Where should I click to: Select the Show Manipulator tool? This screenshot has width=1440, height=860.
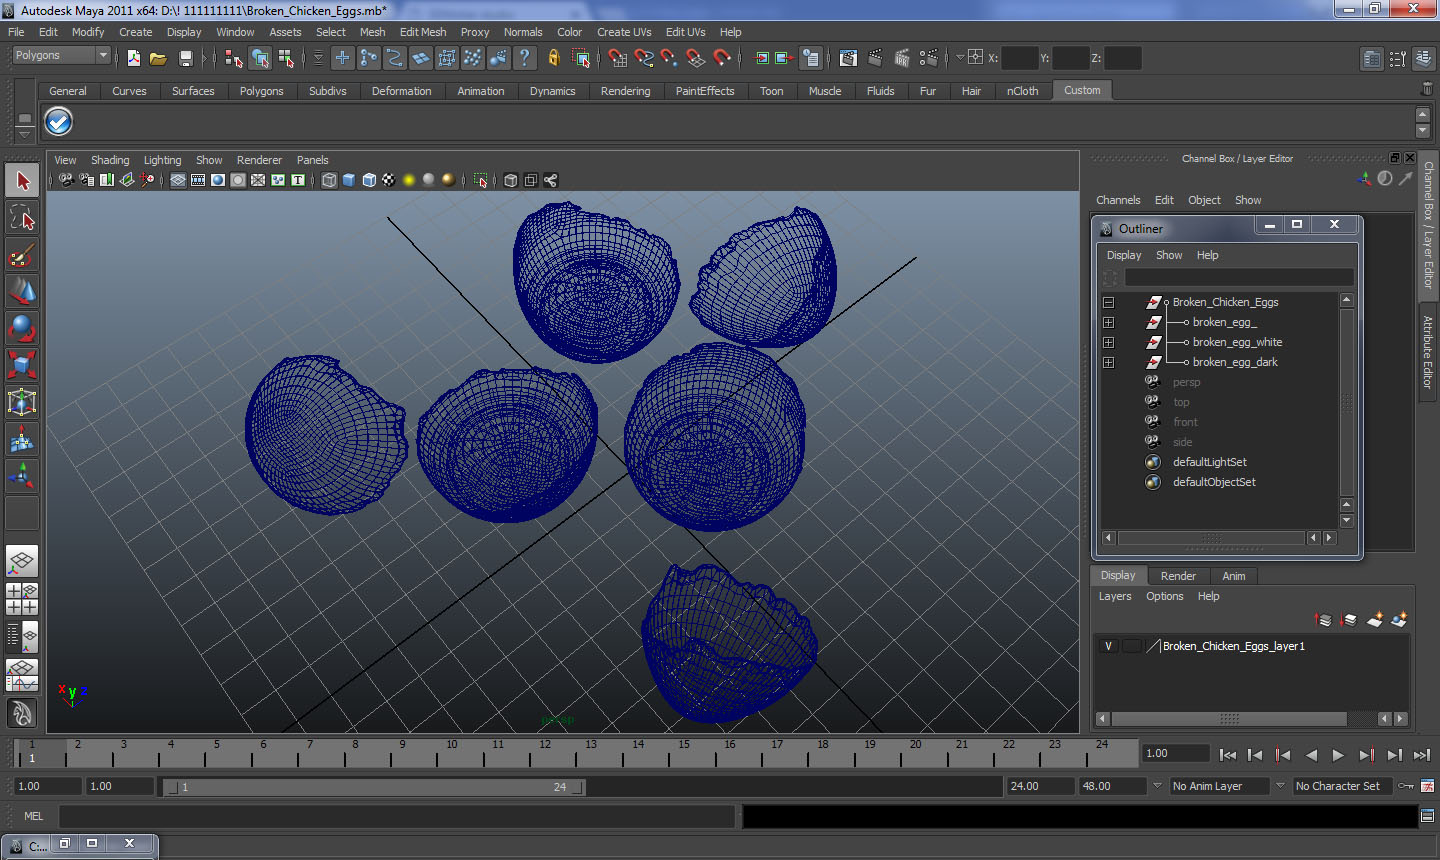point(22,476)
